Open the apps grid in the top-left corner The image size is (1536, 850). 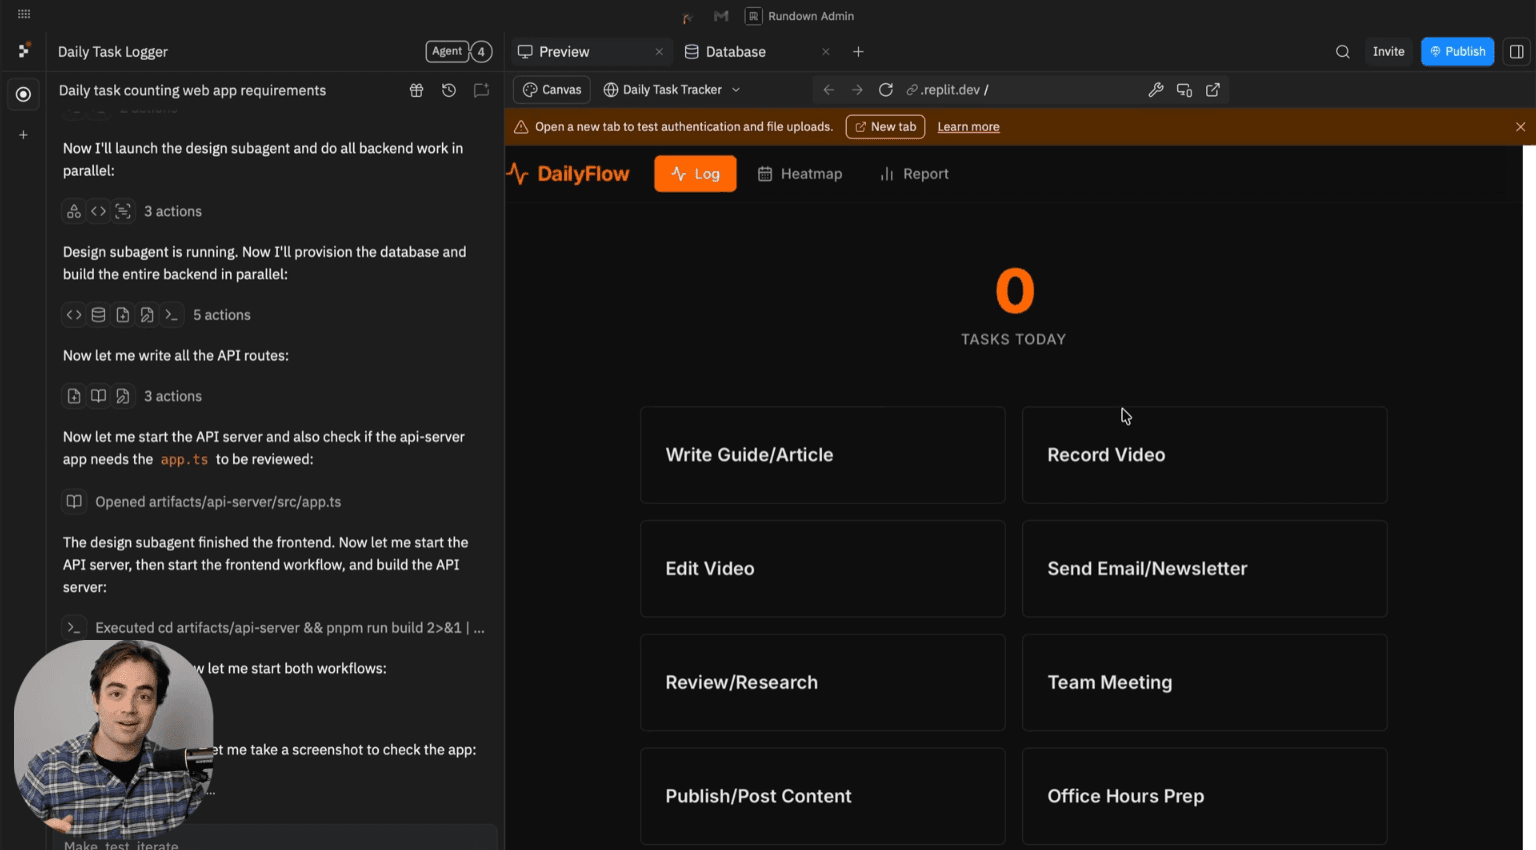[24, 14]
